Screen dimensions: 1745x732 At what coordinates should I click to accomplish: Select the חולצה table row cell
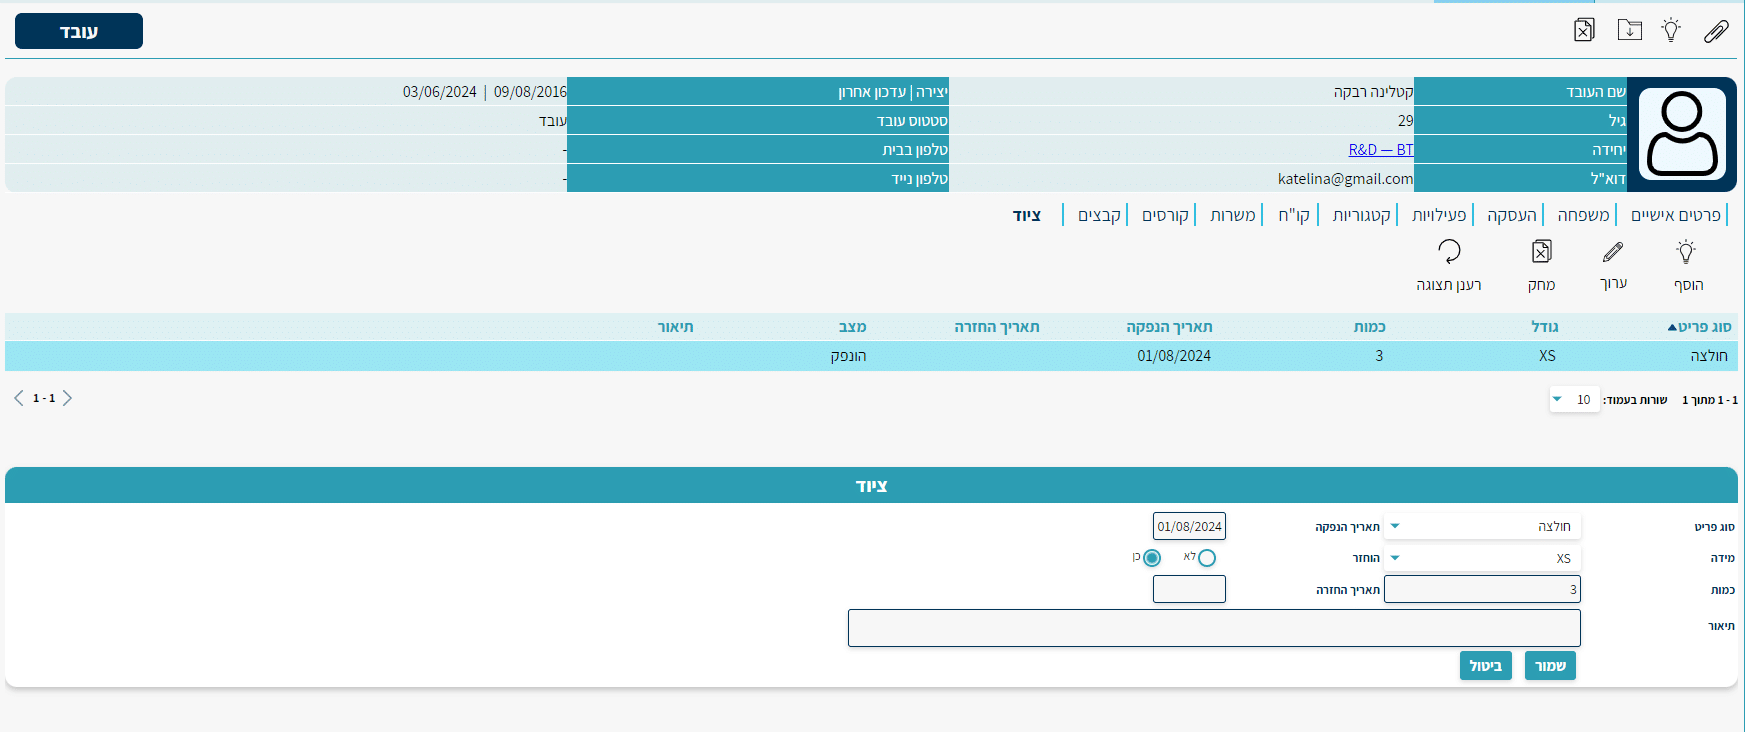(x=1709, y=356)
